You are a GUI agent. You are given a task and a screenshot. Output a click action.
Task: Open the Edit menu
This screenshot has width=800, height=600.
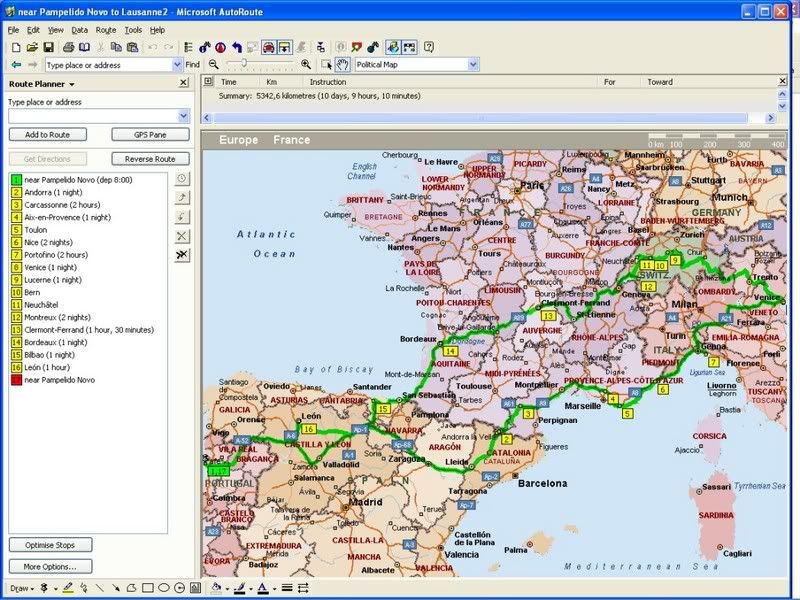[33, 30]
